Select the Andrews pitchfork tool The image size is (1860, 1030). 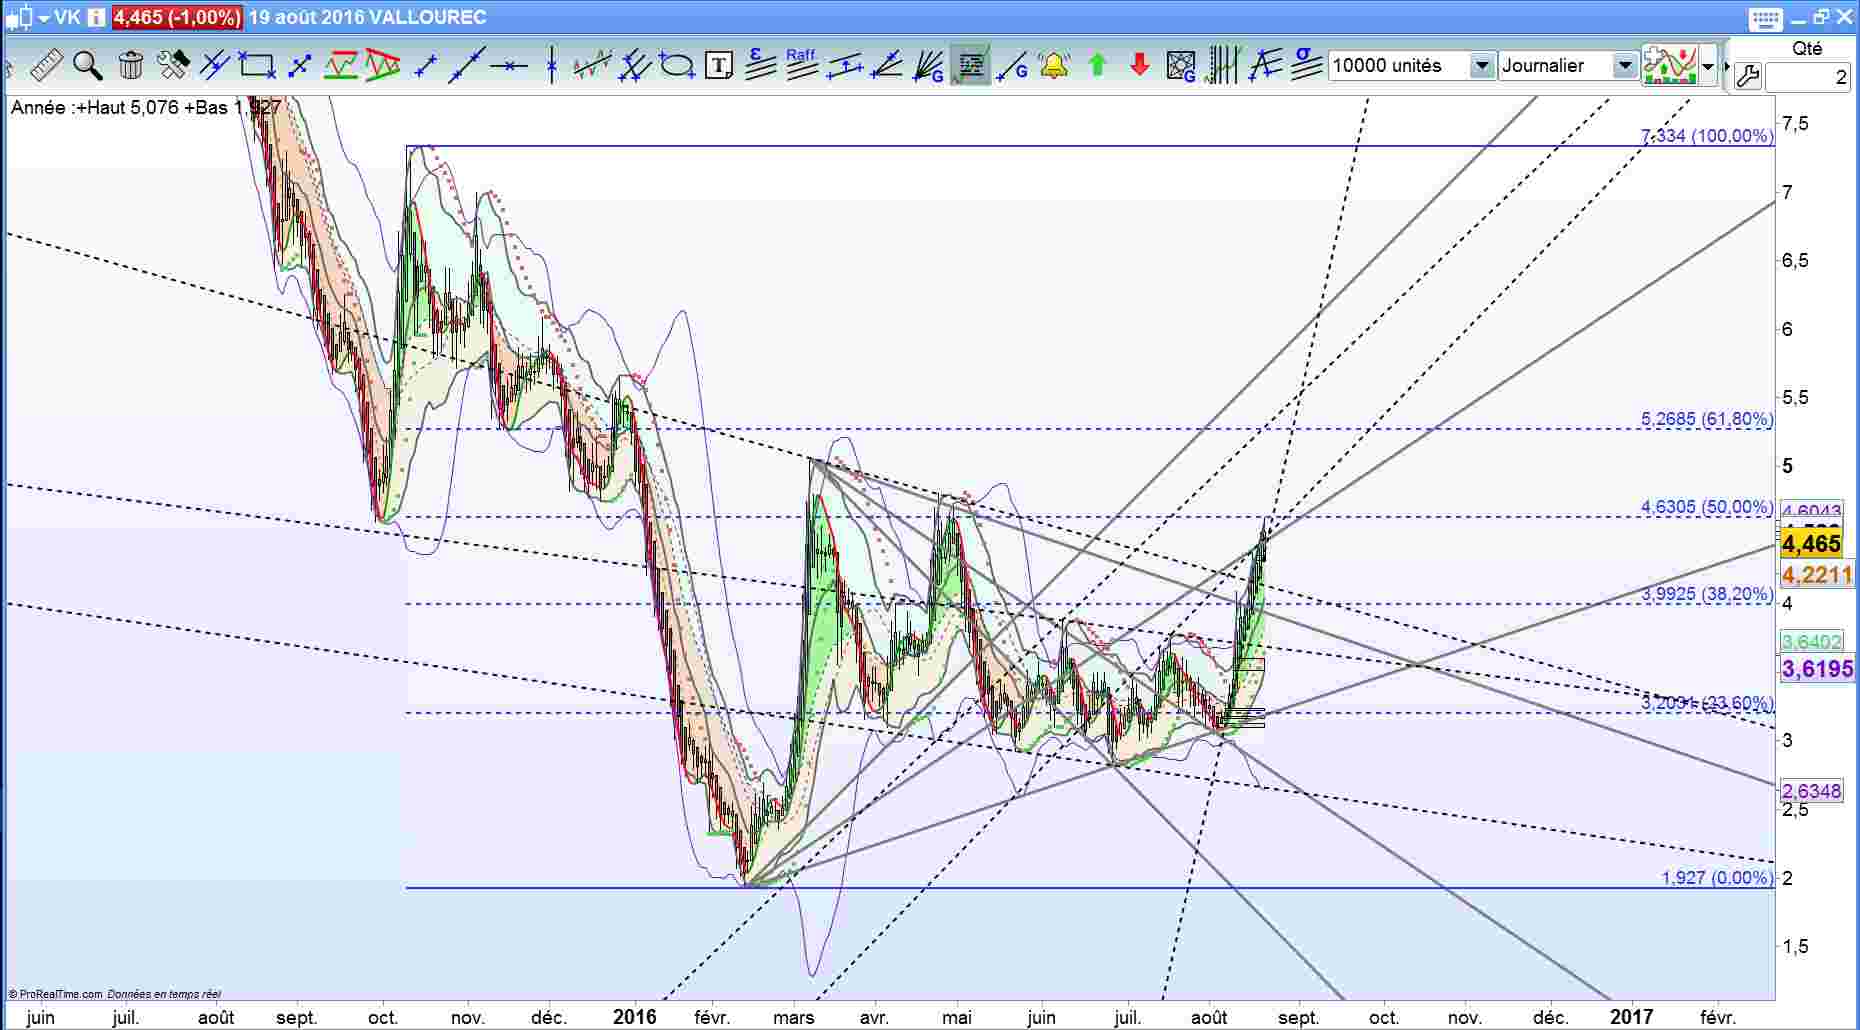pyautogui.click(x=634, y=66)
